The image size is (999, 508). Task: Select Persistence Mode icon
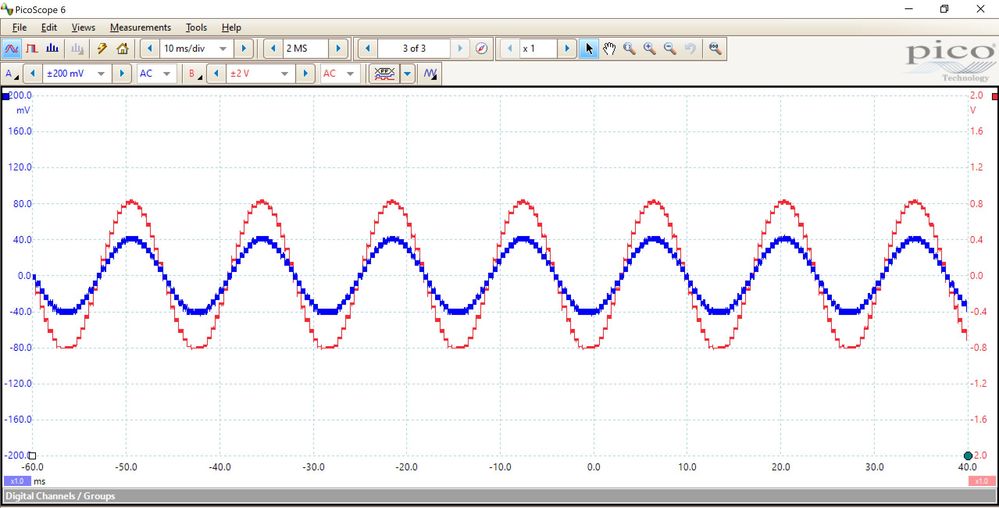[32, 48]
